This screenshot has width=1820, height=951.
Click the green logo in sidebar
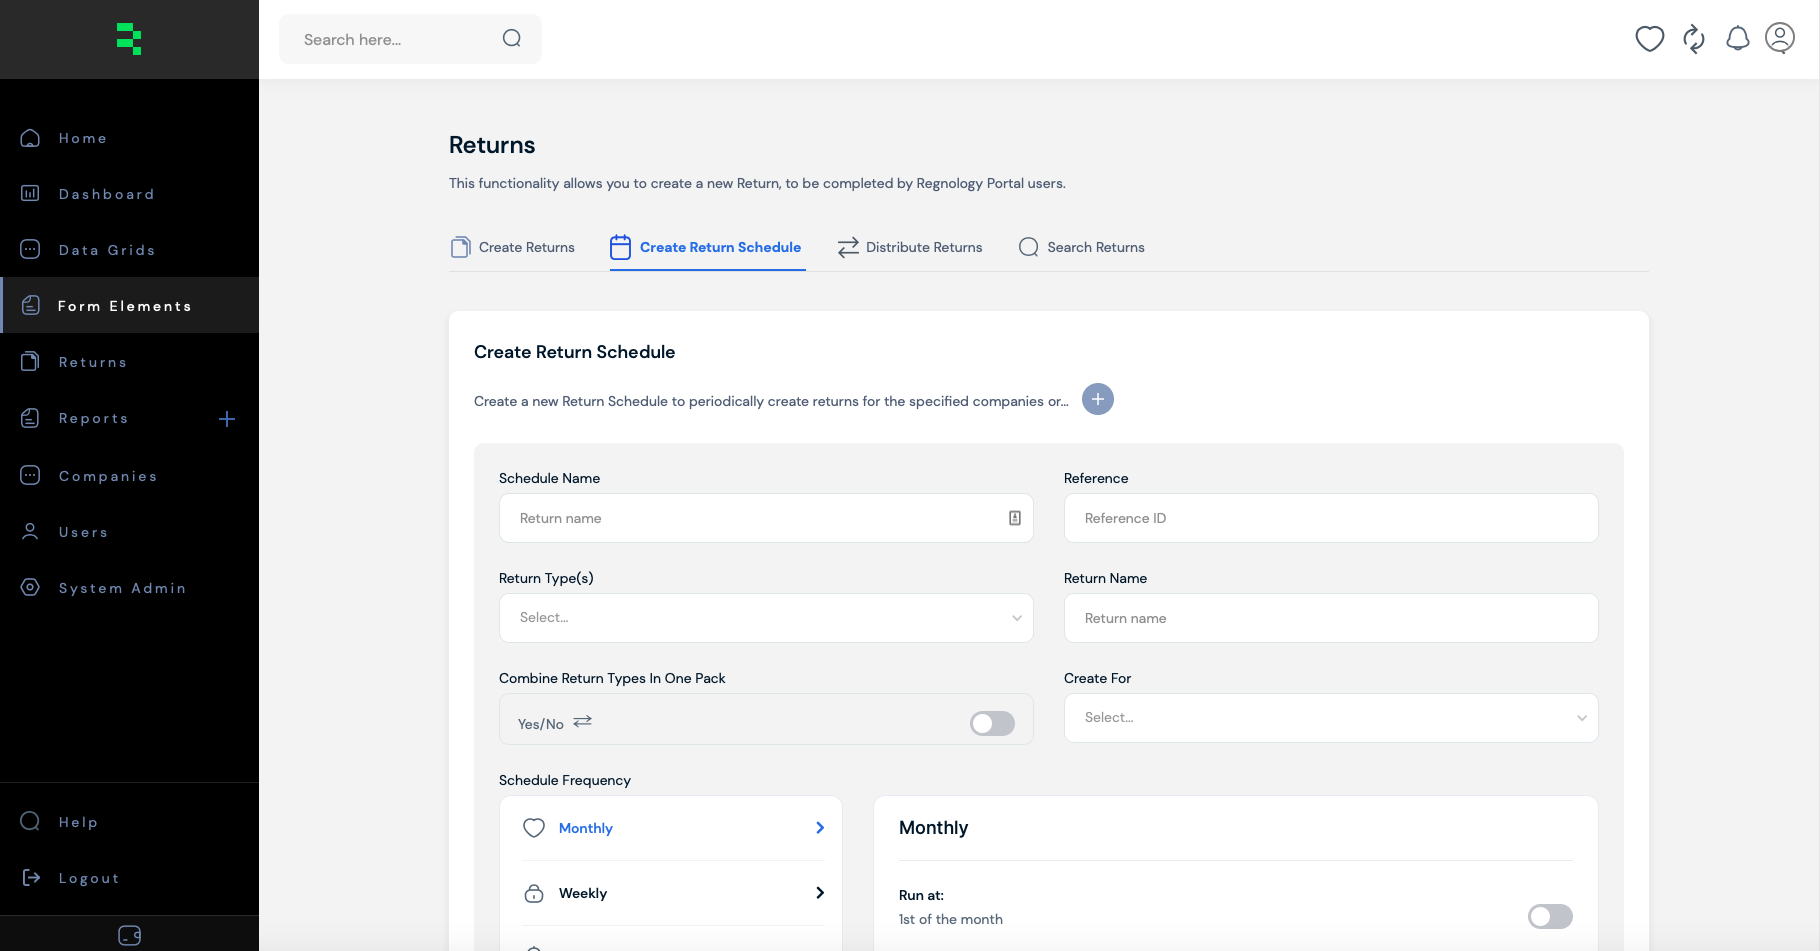[129, 39]
